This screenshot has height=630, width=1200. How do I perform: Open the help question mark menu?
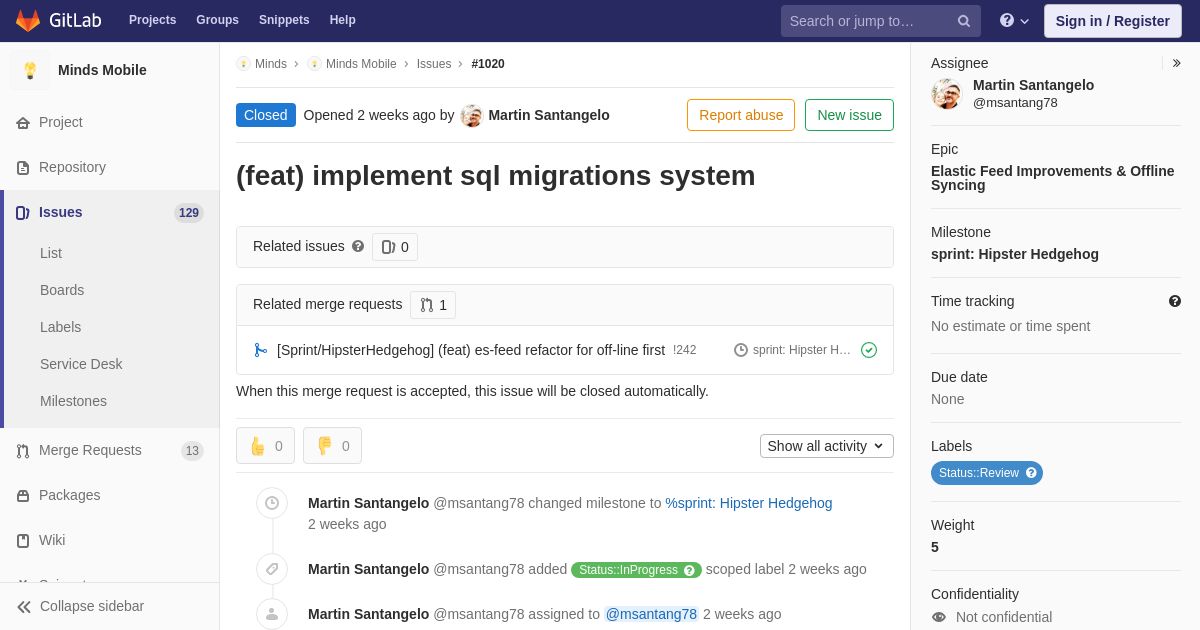pyautogui.click(x=1014, y=20)
